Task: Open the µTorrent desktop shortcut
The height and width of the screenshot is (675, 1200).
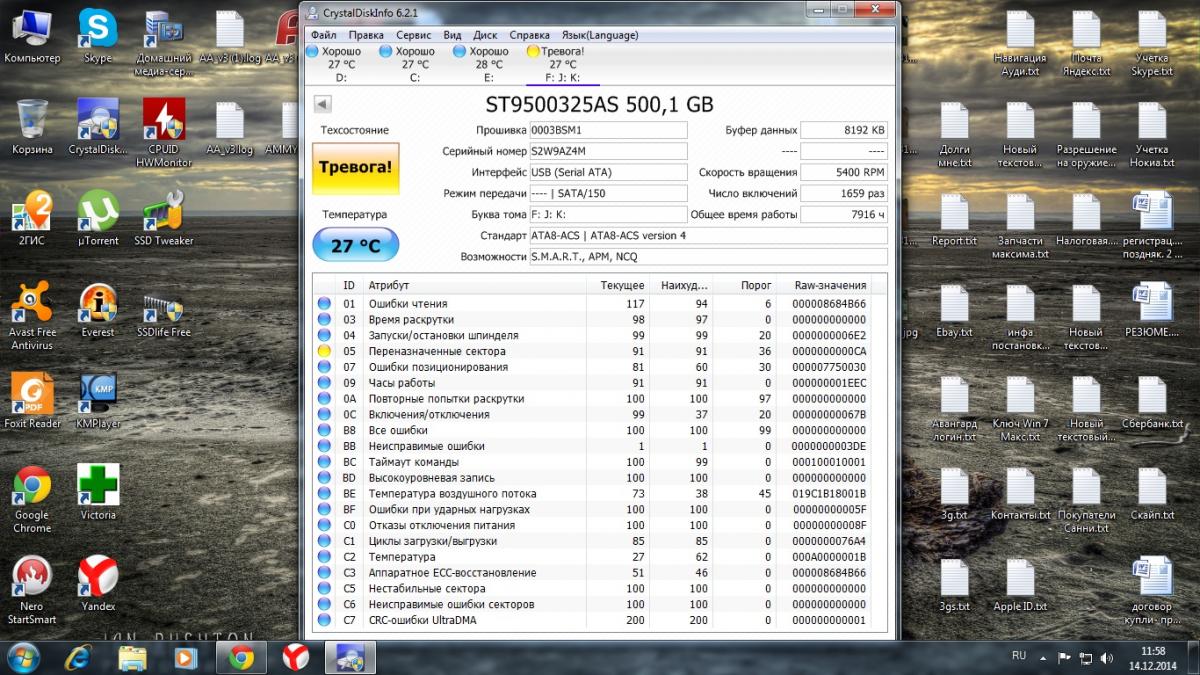Action: point(98,218)
